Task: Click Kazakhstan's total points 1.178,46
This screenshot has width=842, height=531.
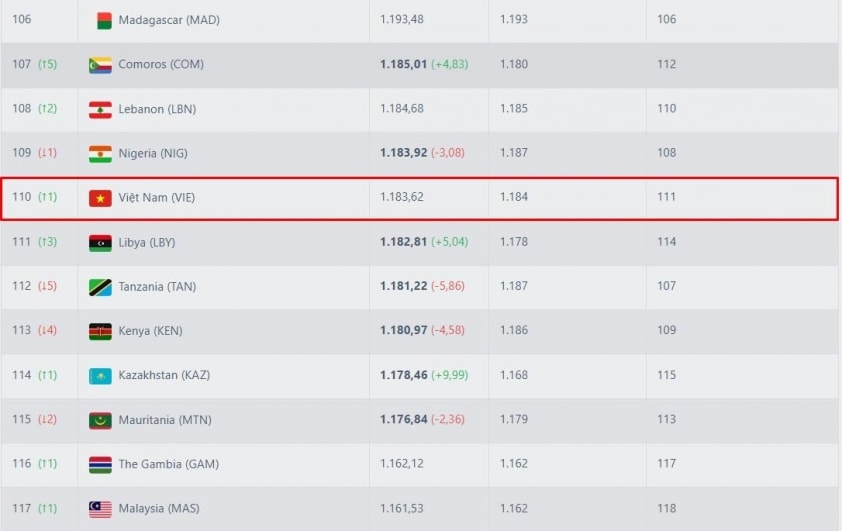Action: [x=403, y=376]
